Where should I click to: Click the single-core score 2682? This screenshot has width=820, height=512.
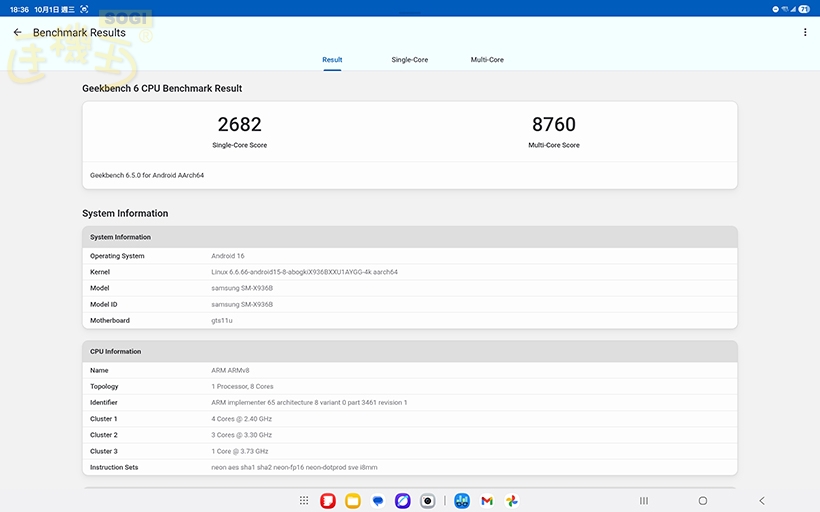click(x=239, y=125)
